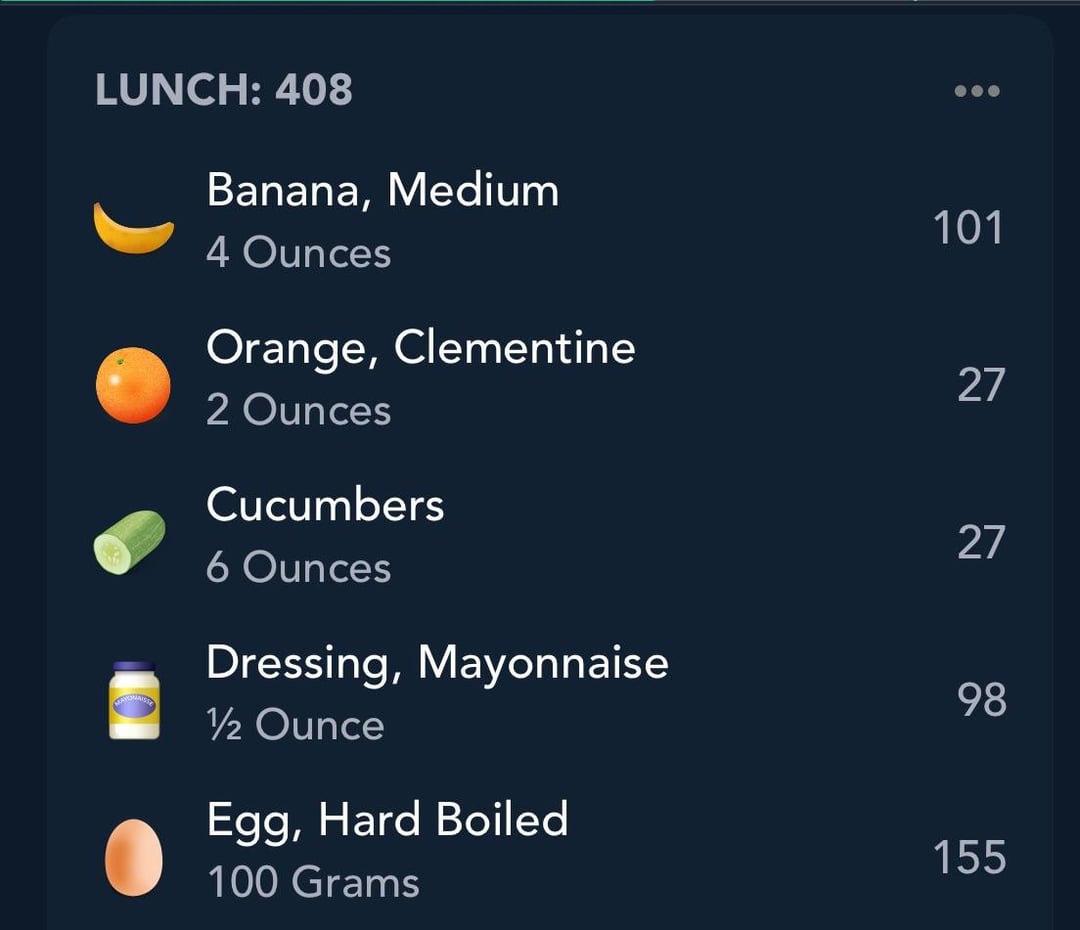Click the banana food icon

(133, 227)
